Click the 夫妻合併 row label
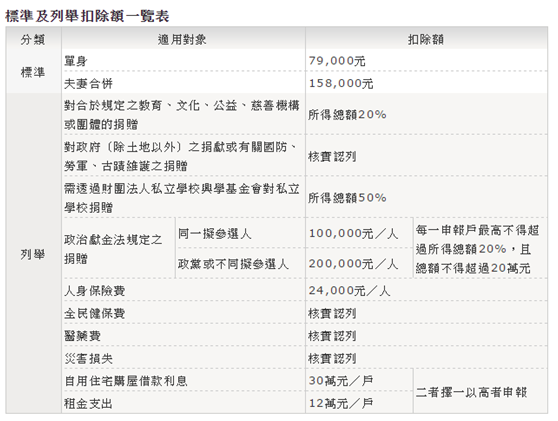The width and height of the screenshot is (558, 421). pyautogui.click(x=88, y=83)
